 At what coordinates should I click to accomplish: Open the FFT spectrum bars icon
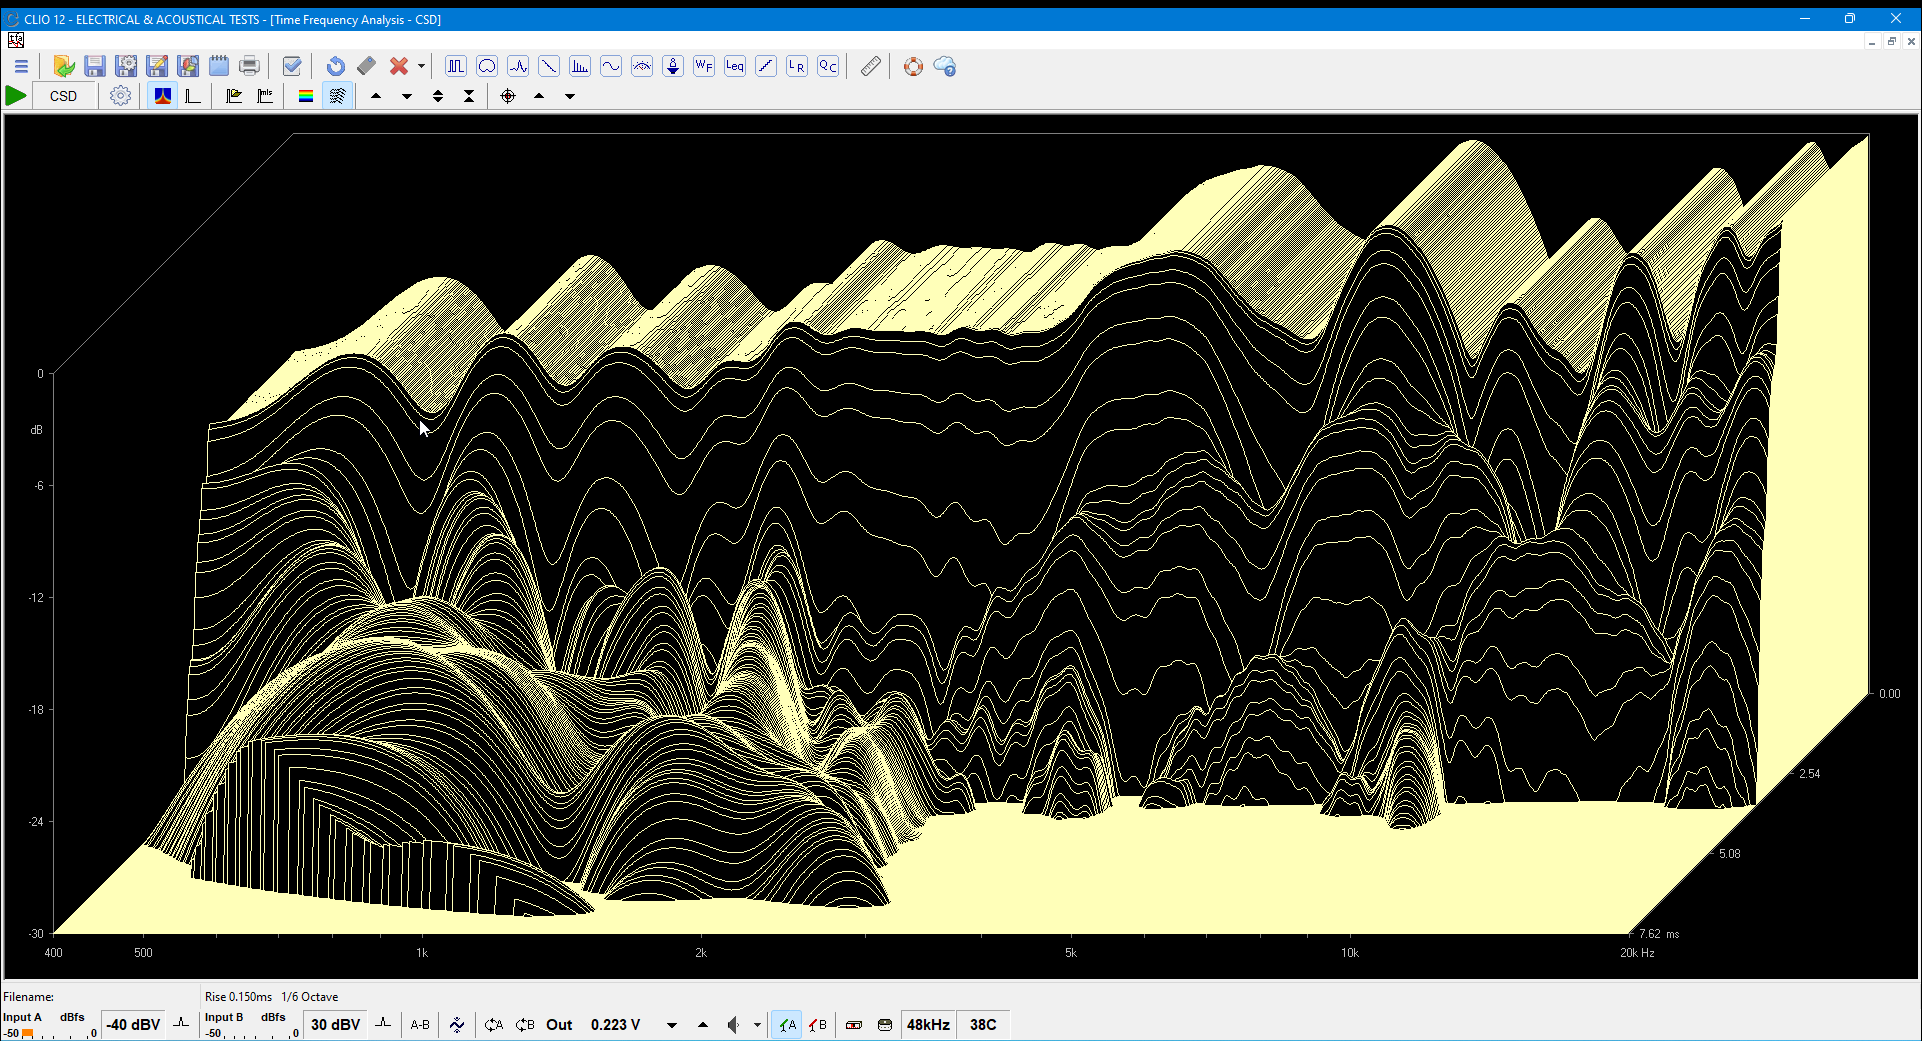(580, 66)
